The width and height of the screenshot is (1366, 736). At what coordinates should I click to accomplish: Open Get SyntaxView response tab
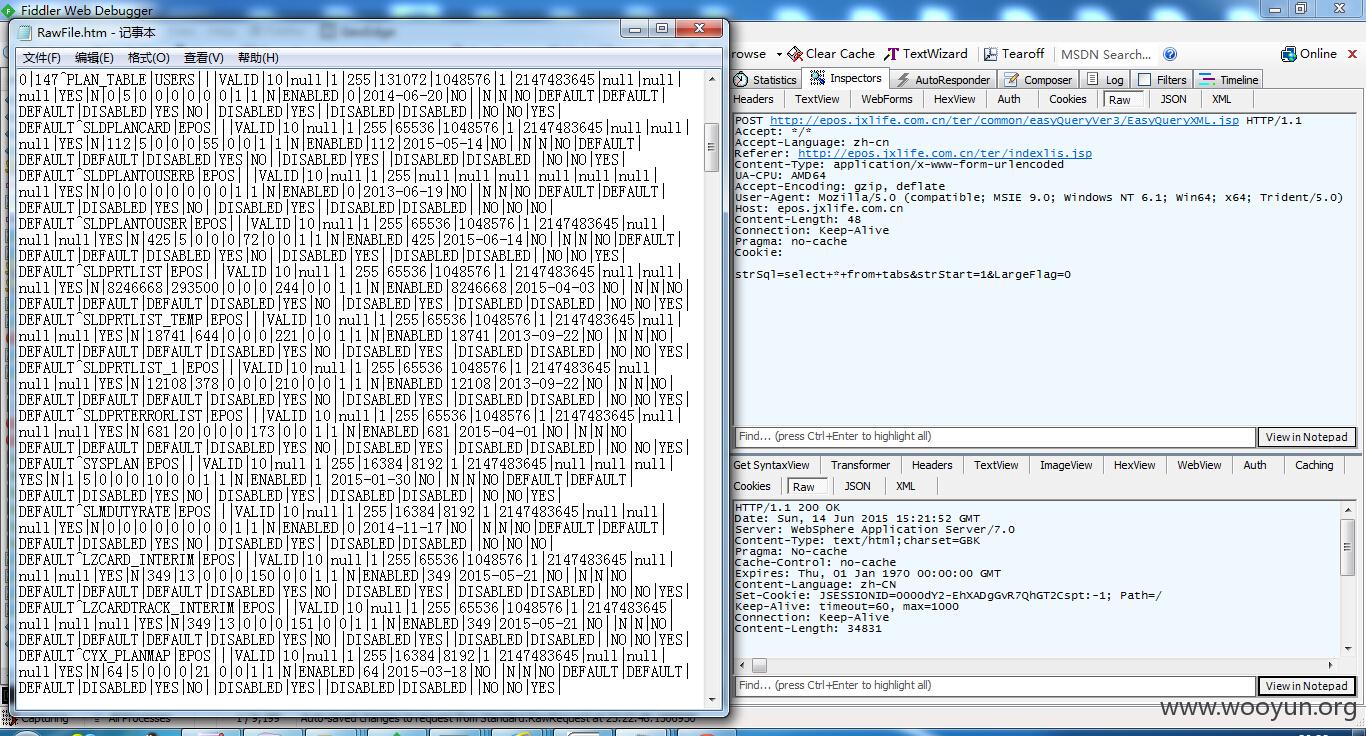coord(771,465)
